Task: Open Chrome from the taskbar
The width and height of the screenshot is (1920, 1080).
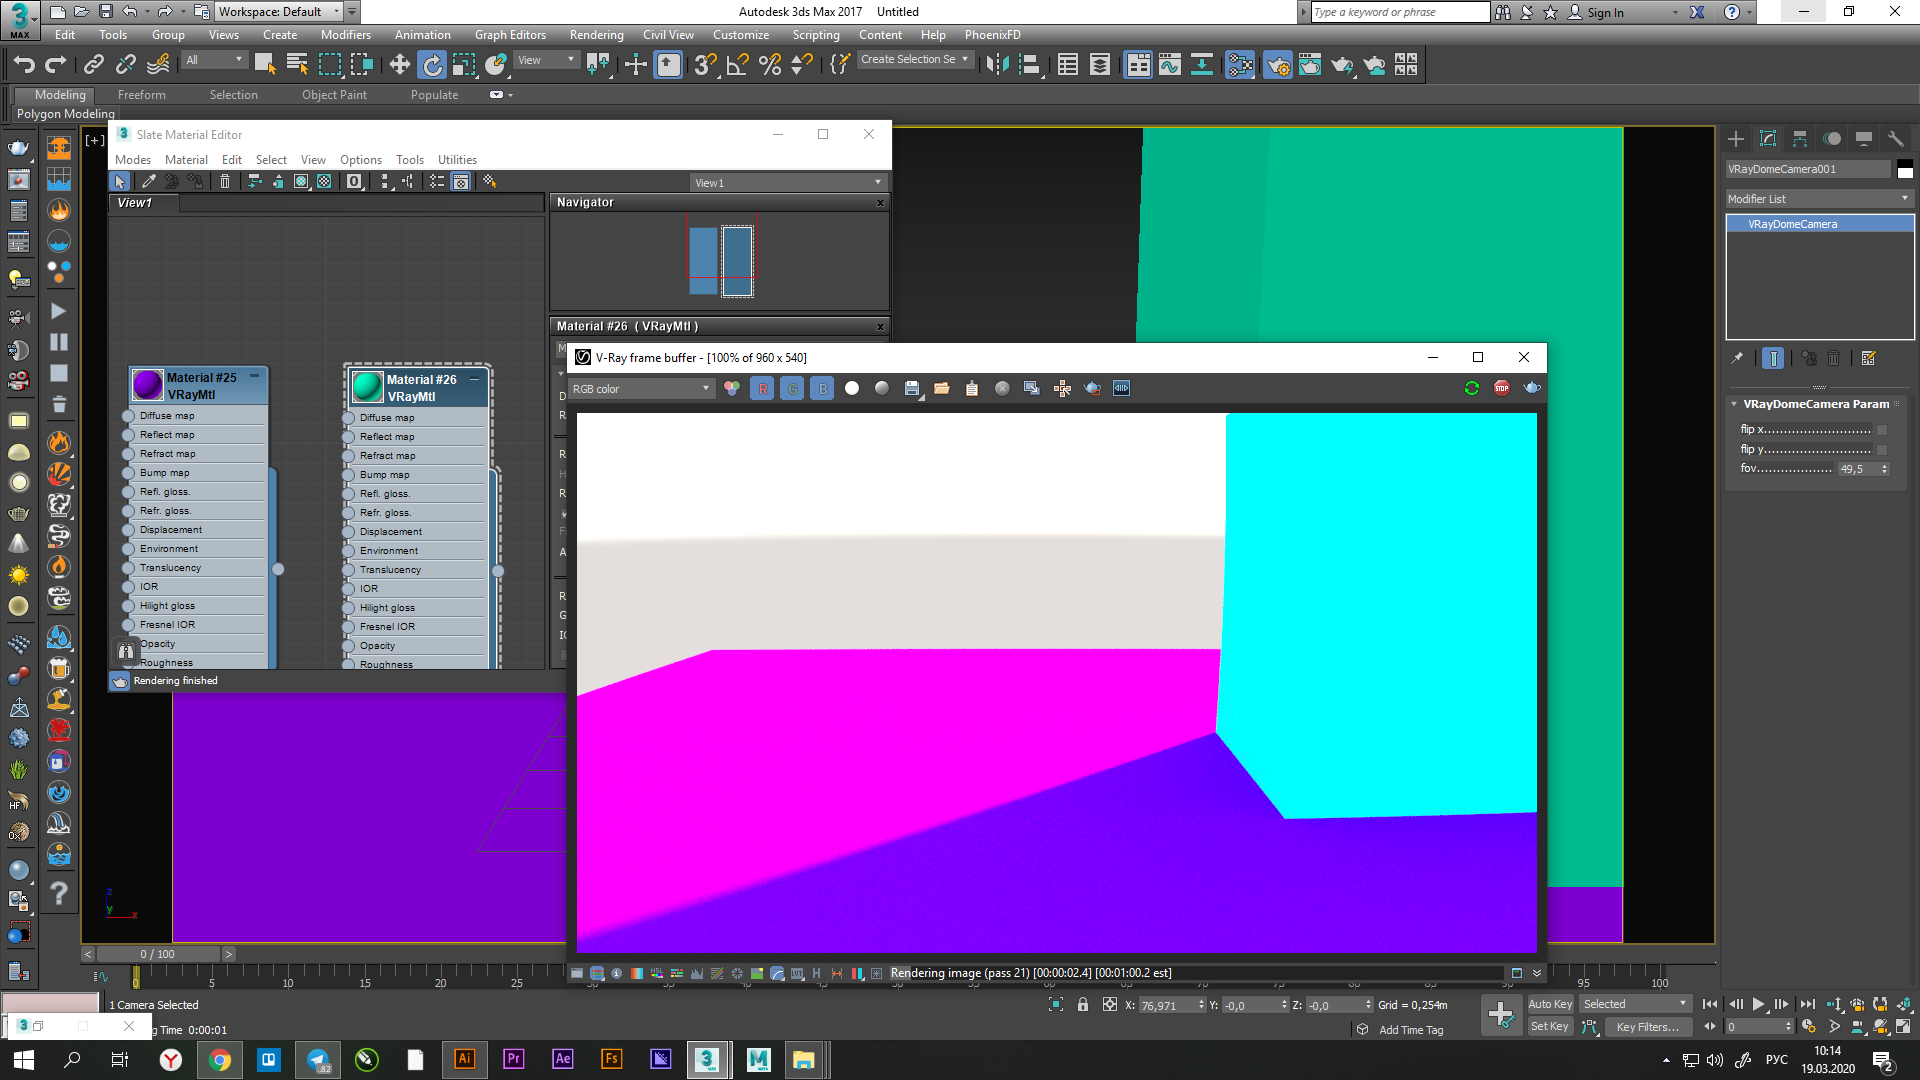Action: tap(220, 1059)
